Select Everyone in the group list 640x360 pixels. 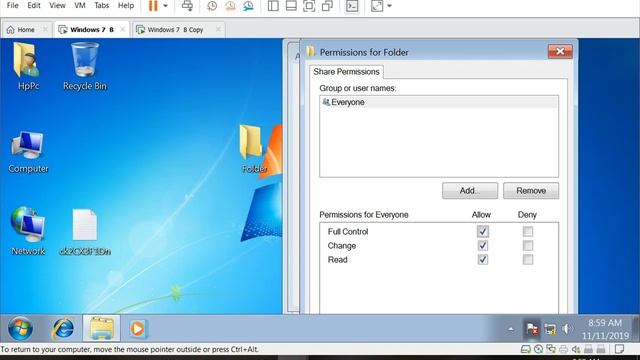(439, 102)
